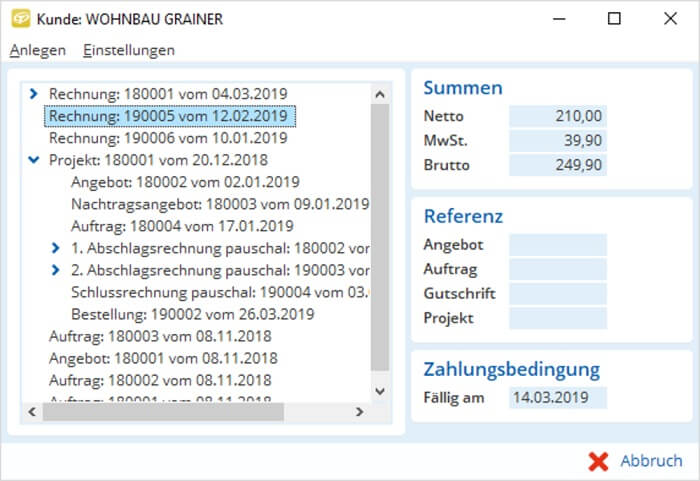The height and width of the screenshot is (481, 700).
Task: Open the Anlegen menu
Action: click(x=38, y=50)
